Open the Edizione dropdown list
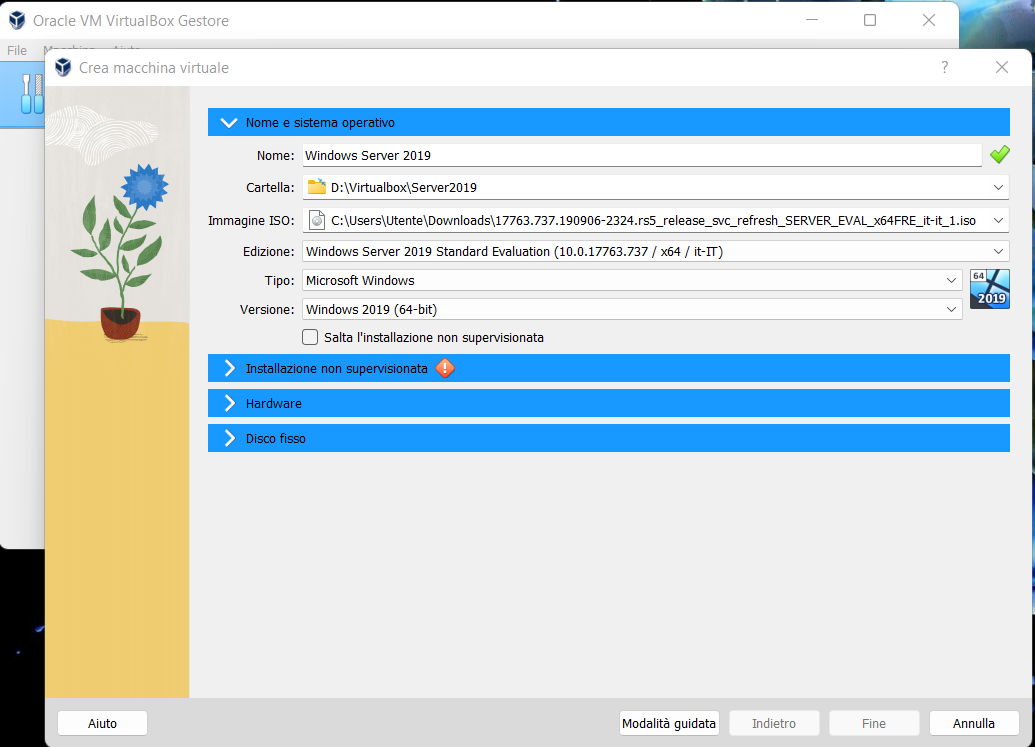Screen dimensions: 1035x747 pyautogui.click(x=998, y=251)
